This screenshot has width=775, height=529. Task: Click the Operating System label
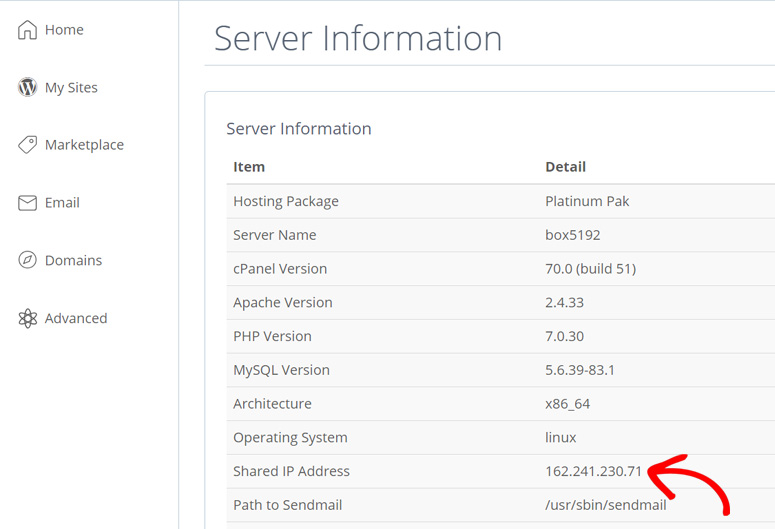(290, 438)
